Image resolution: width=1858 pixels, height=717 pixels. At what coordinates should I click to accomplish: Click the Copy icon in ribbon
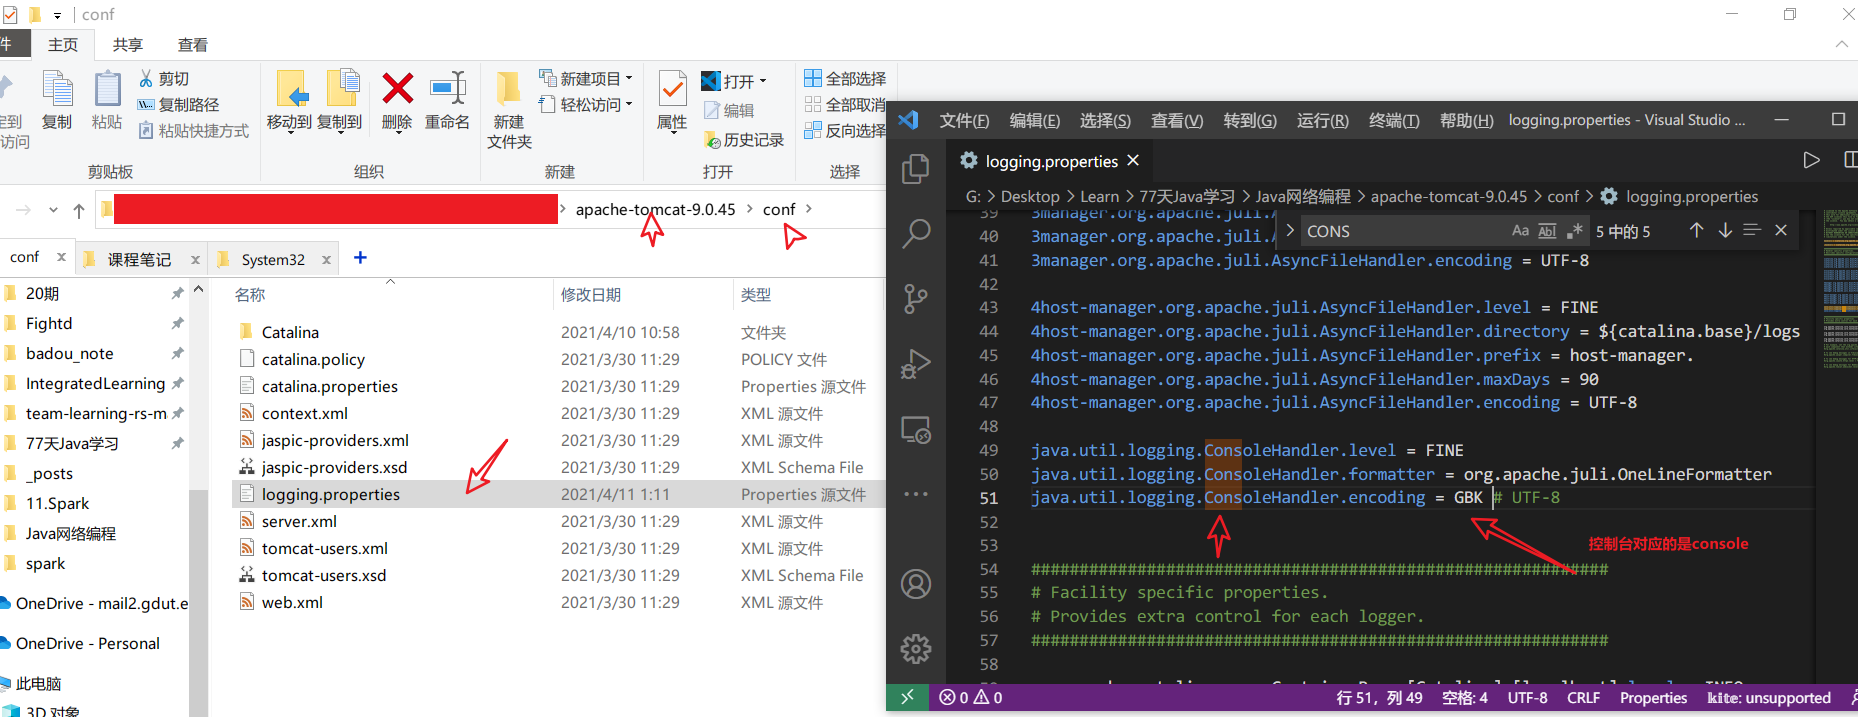pyautogui.click(x=57, y=102)
